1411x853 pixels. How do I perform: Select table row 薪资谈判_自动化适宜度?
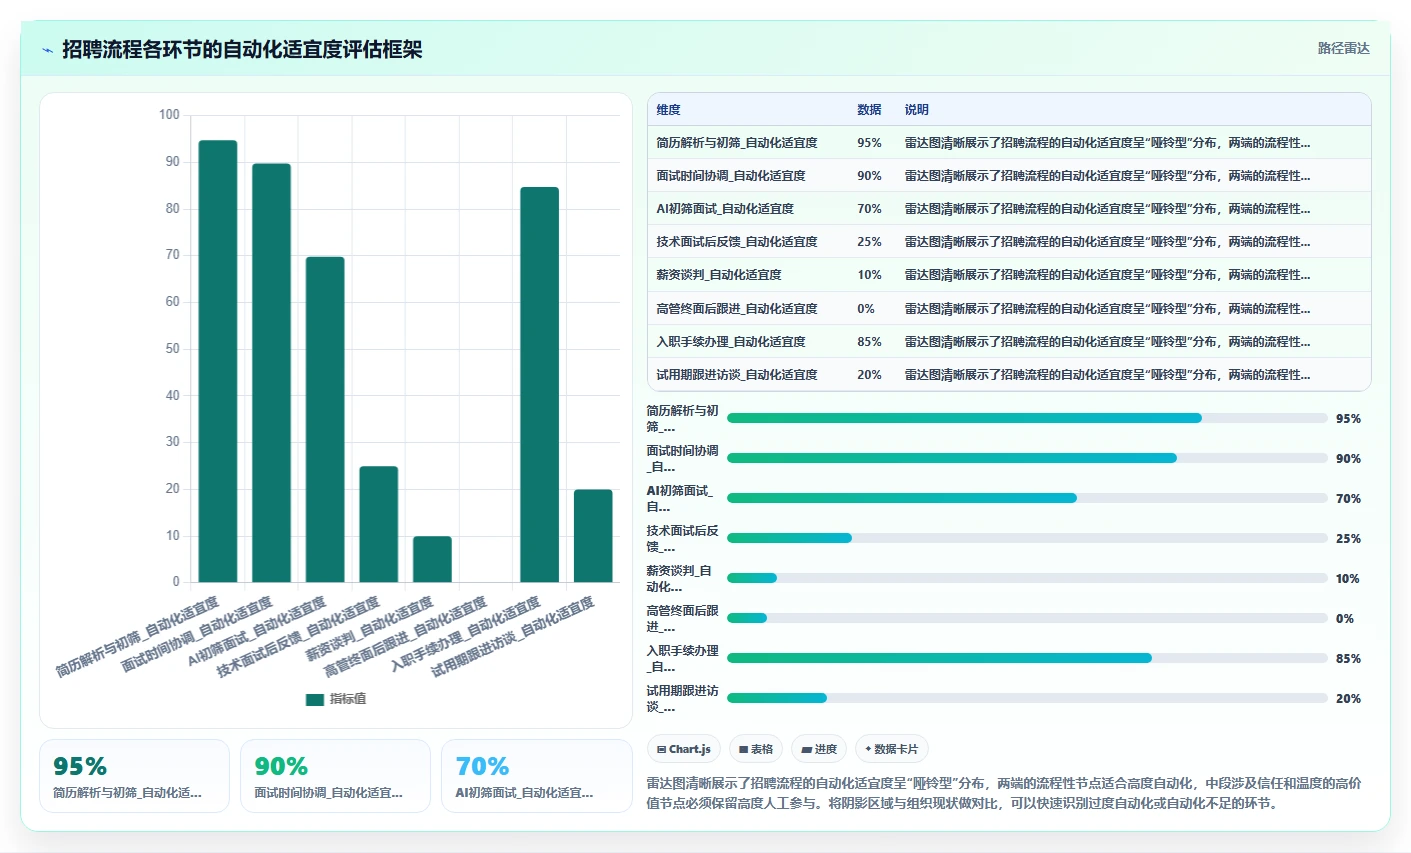(1009, 275)
